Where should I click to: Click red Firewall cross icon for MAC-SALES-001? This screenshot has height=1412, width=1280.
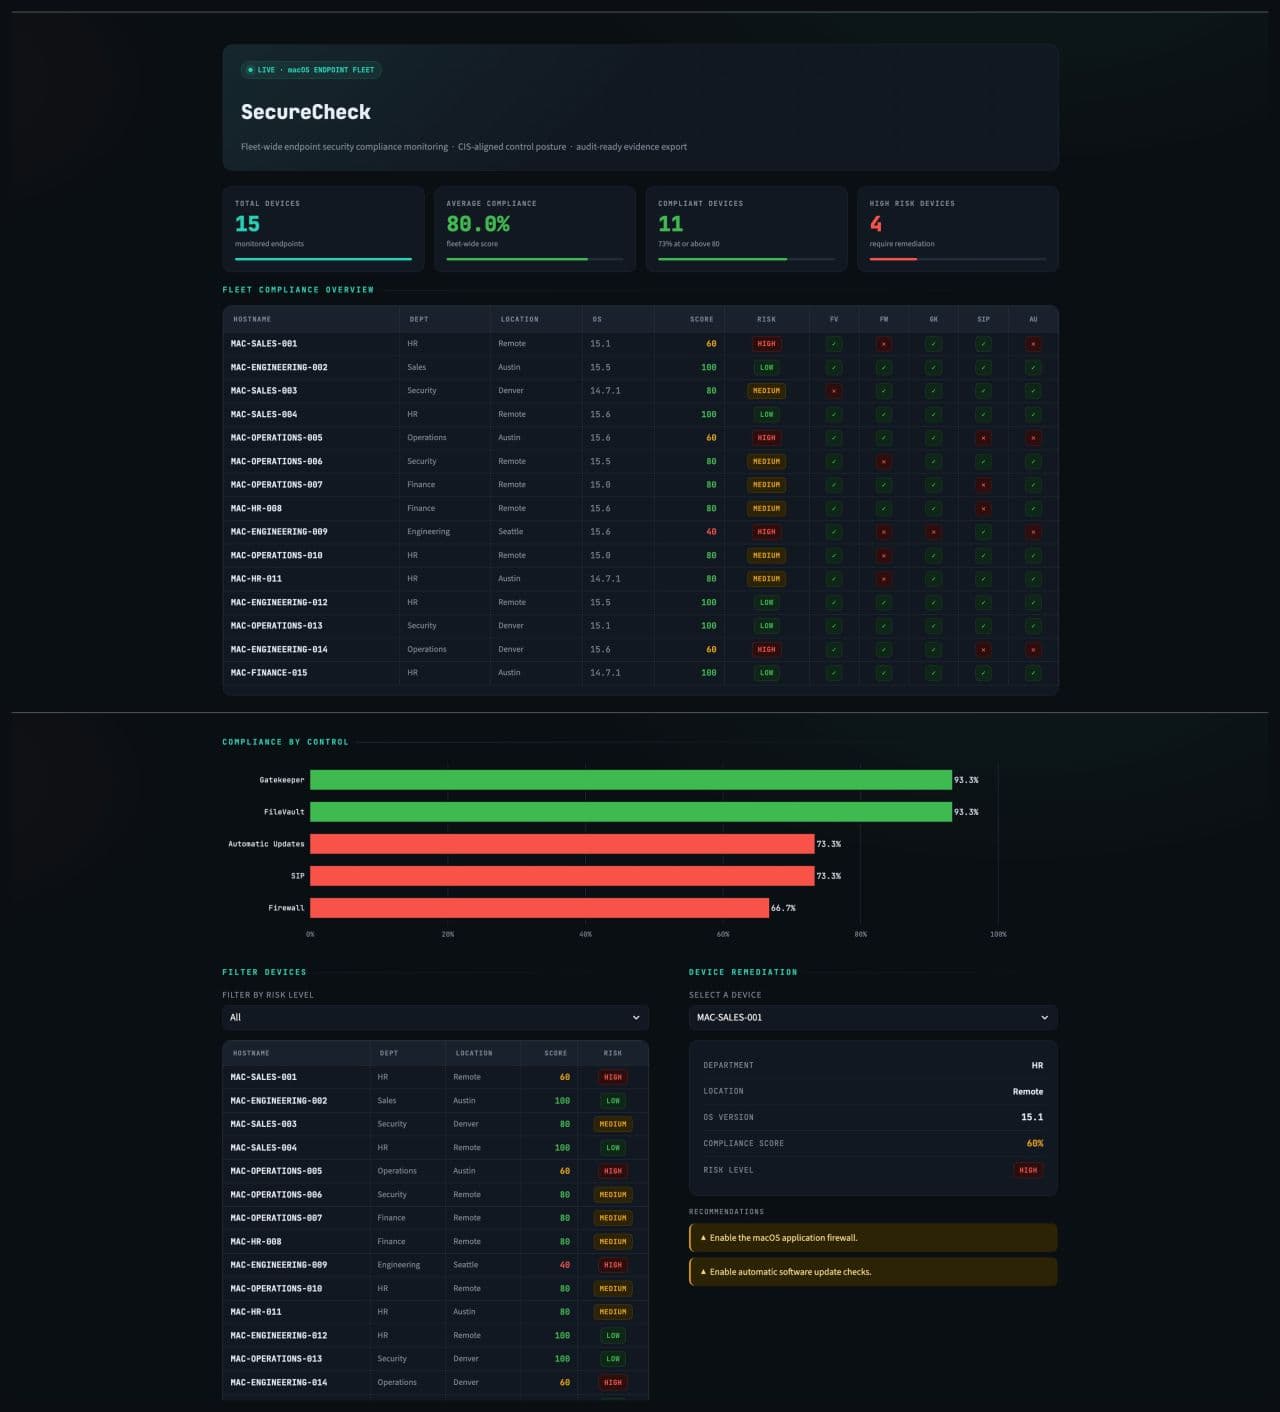point(884,344)
